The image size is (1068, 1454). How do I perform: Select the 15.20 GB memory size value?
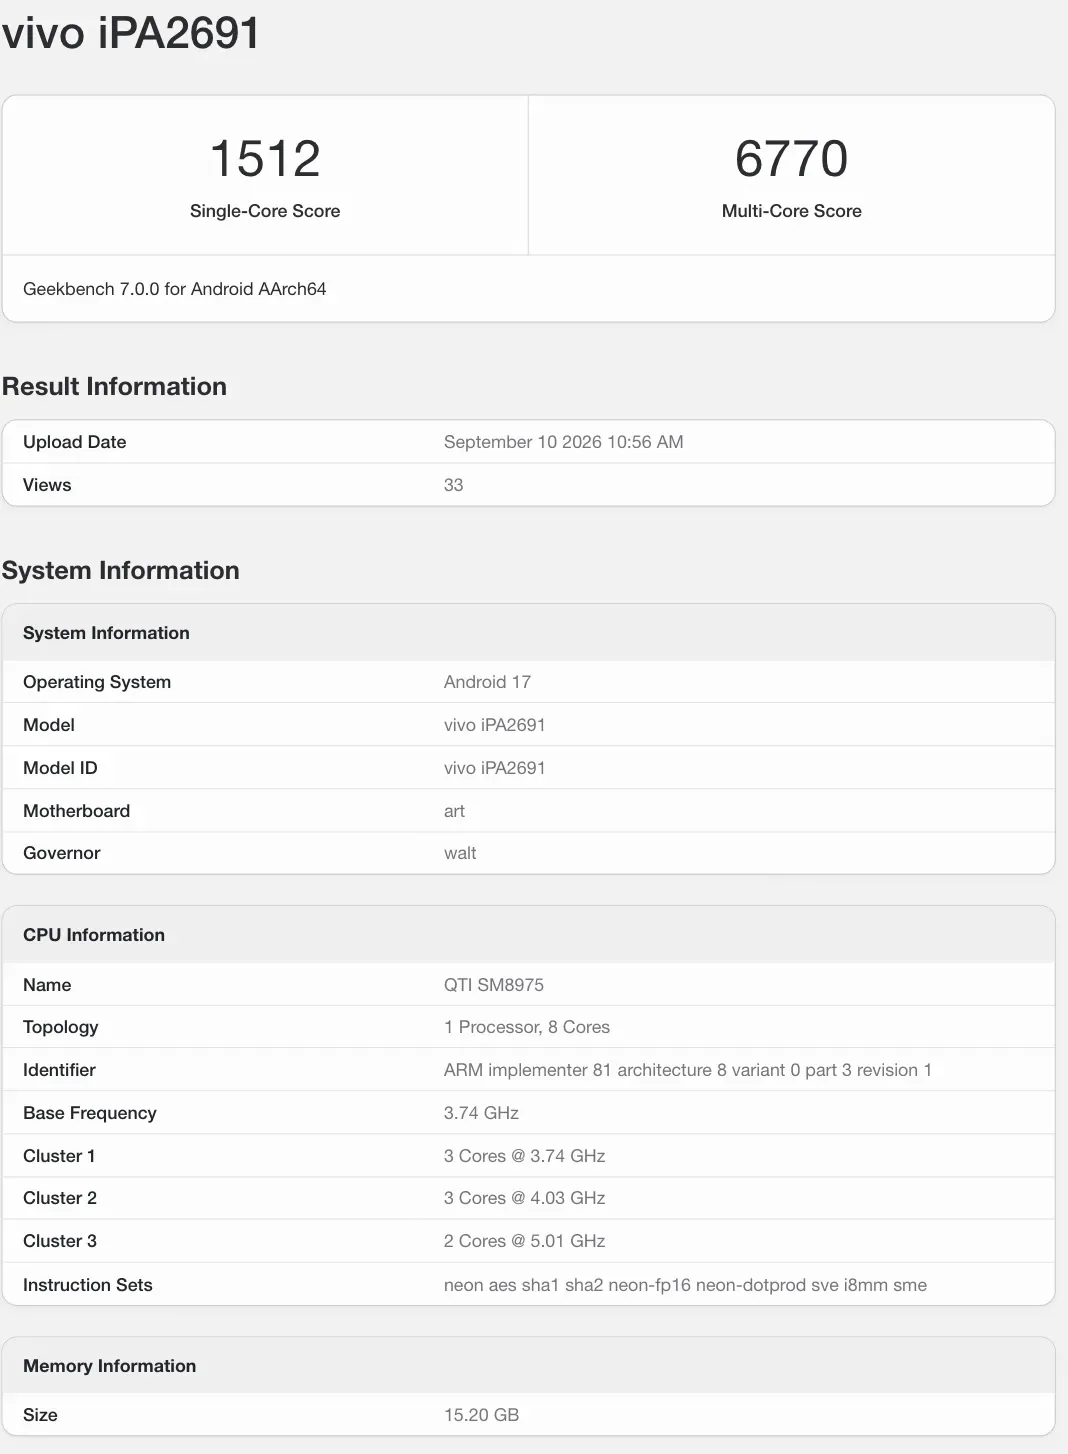(481, 1415)
